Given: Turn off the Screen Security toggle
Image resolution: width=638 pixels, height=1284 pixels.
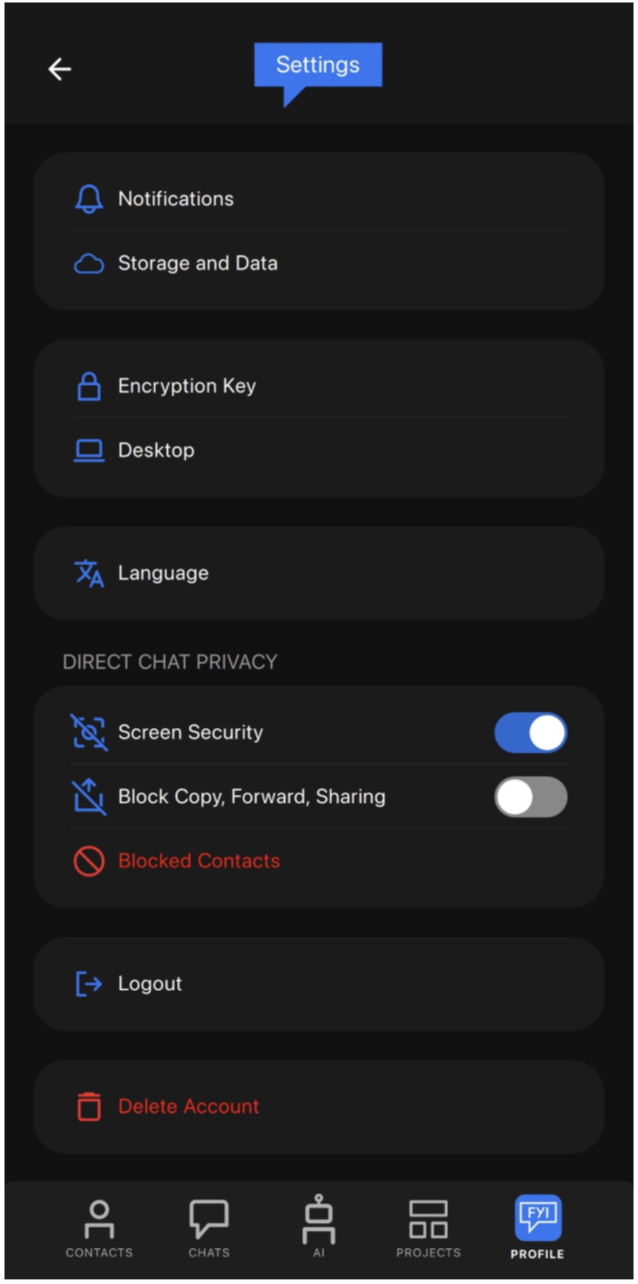Looking at the screenshot, I should pos(531,733).
